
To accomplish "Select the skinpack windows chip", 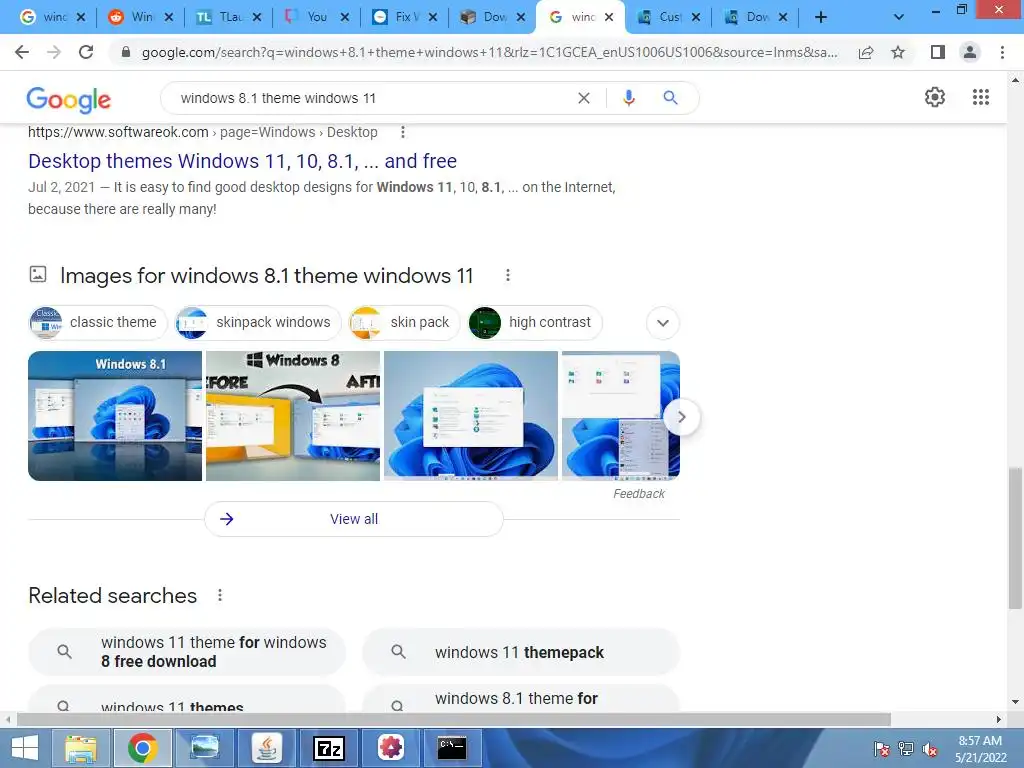I will [x=258, y=323].
